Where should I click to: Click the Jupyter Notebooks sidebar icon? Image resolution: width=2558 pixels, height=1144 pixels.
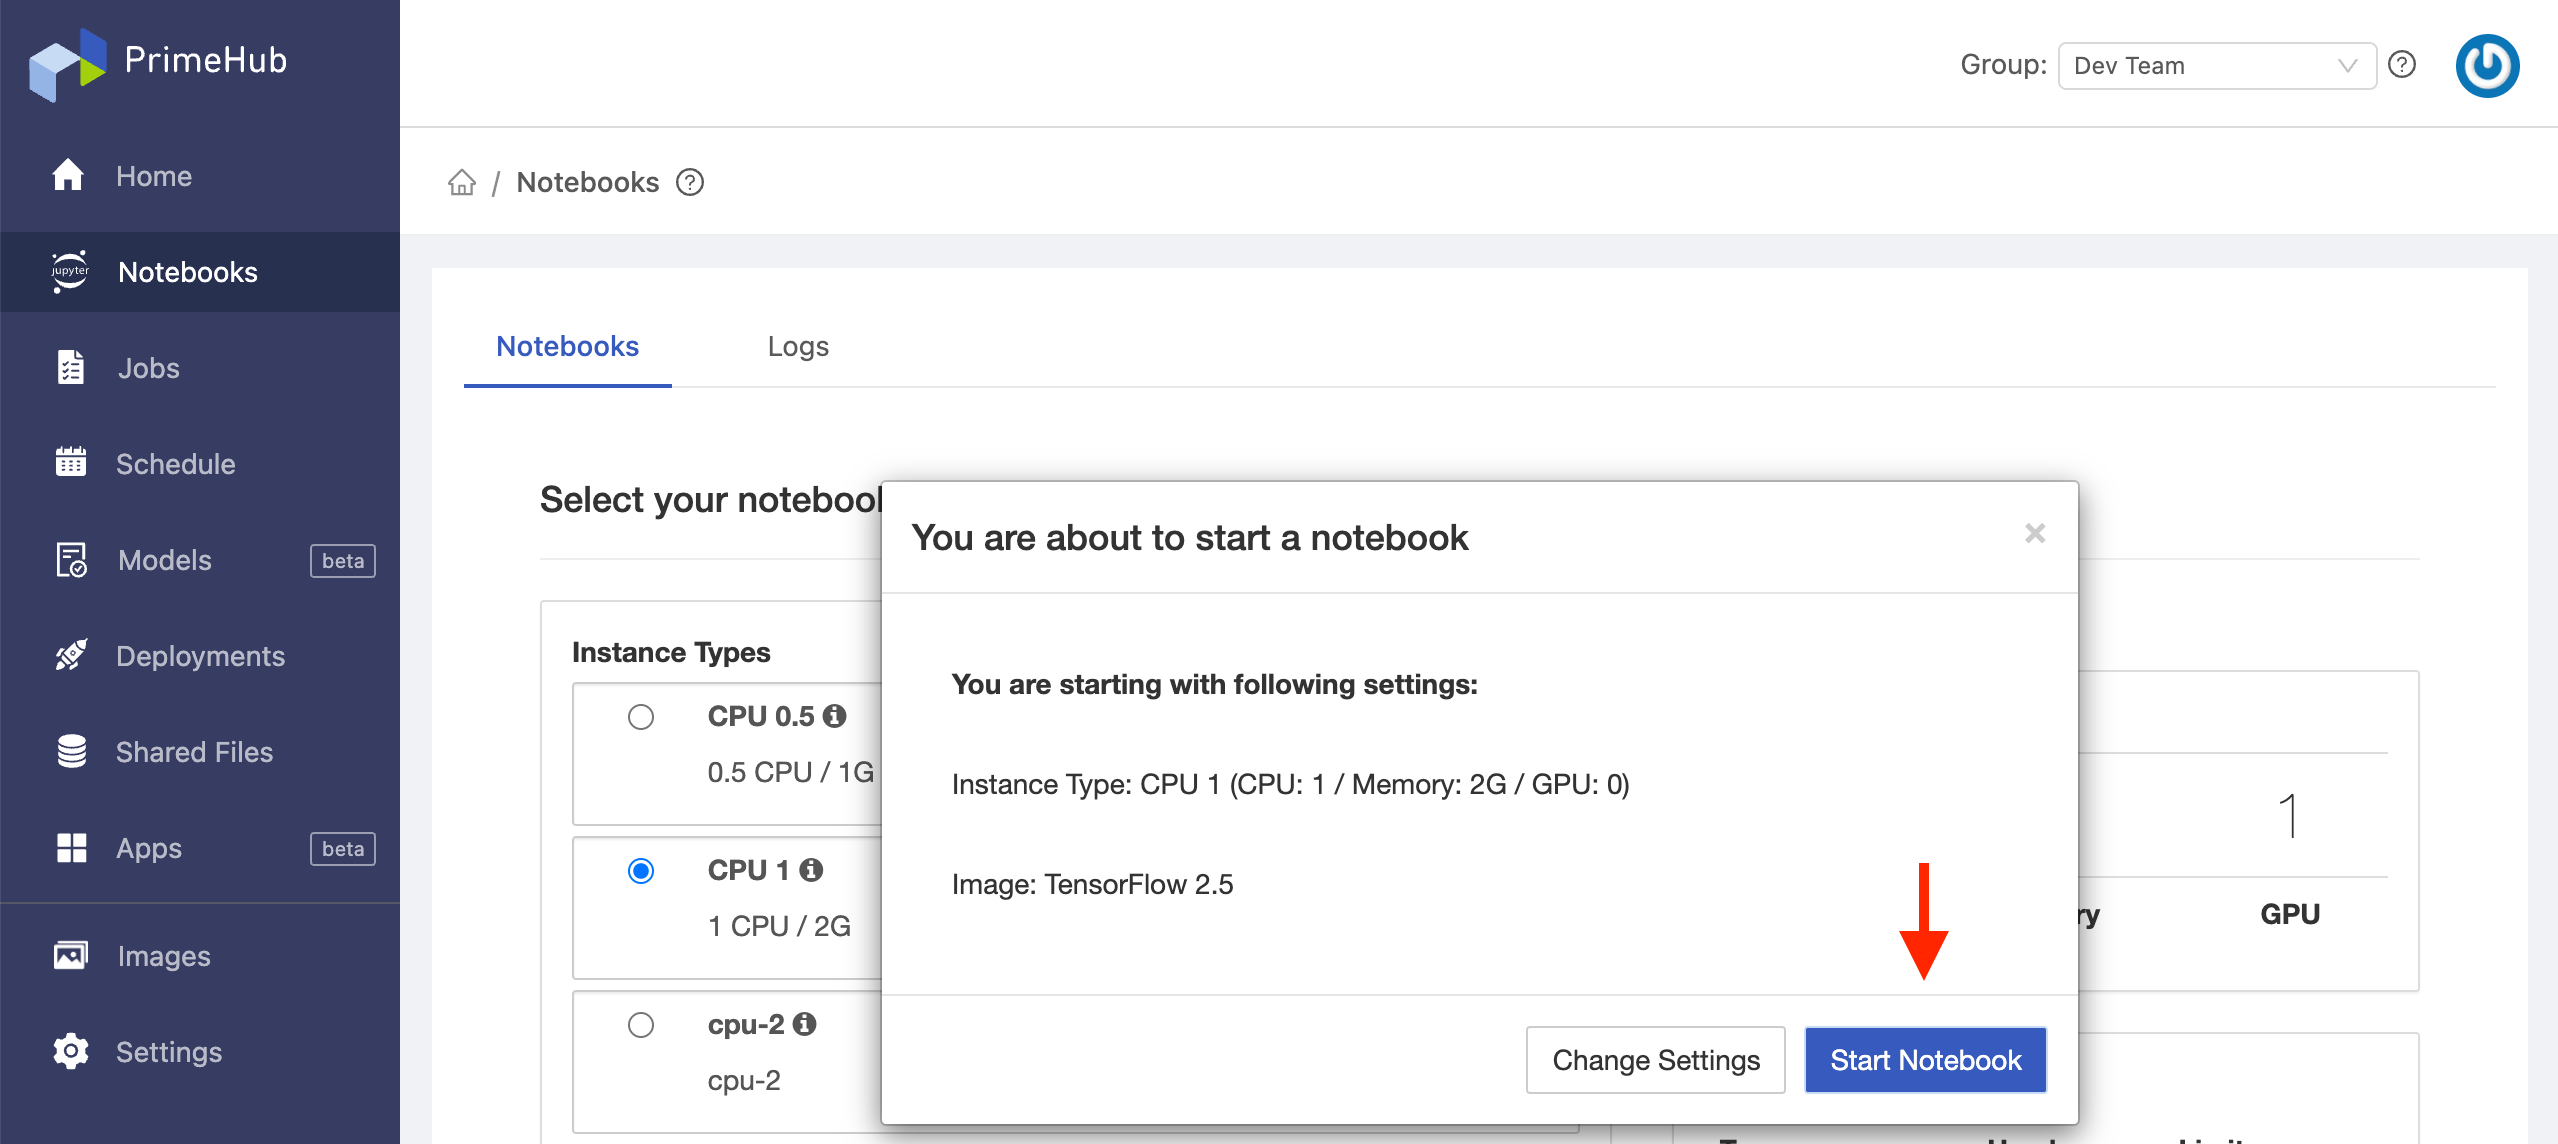(x=70, y=271)
